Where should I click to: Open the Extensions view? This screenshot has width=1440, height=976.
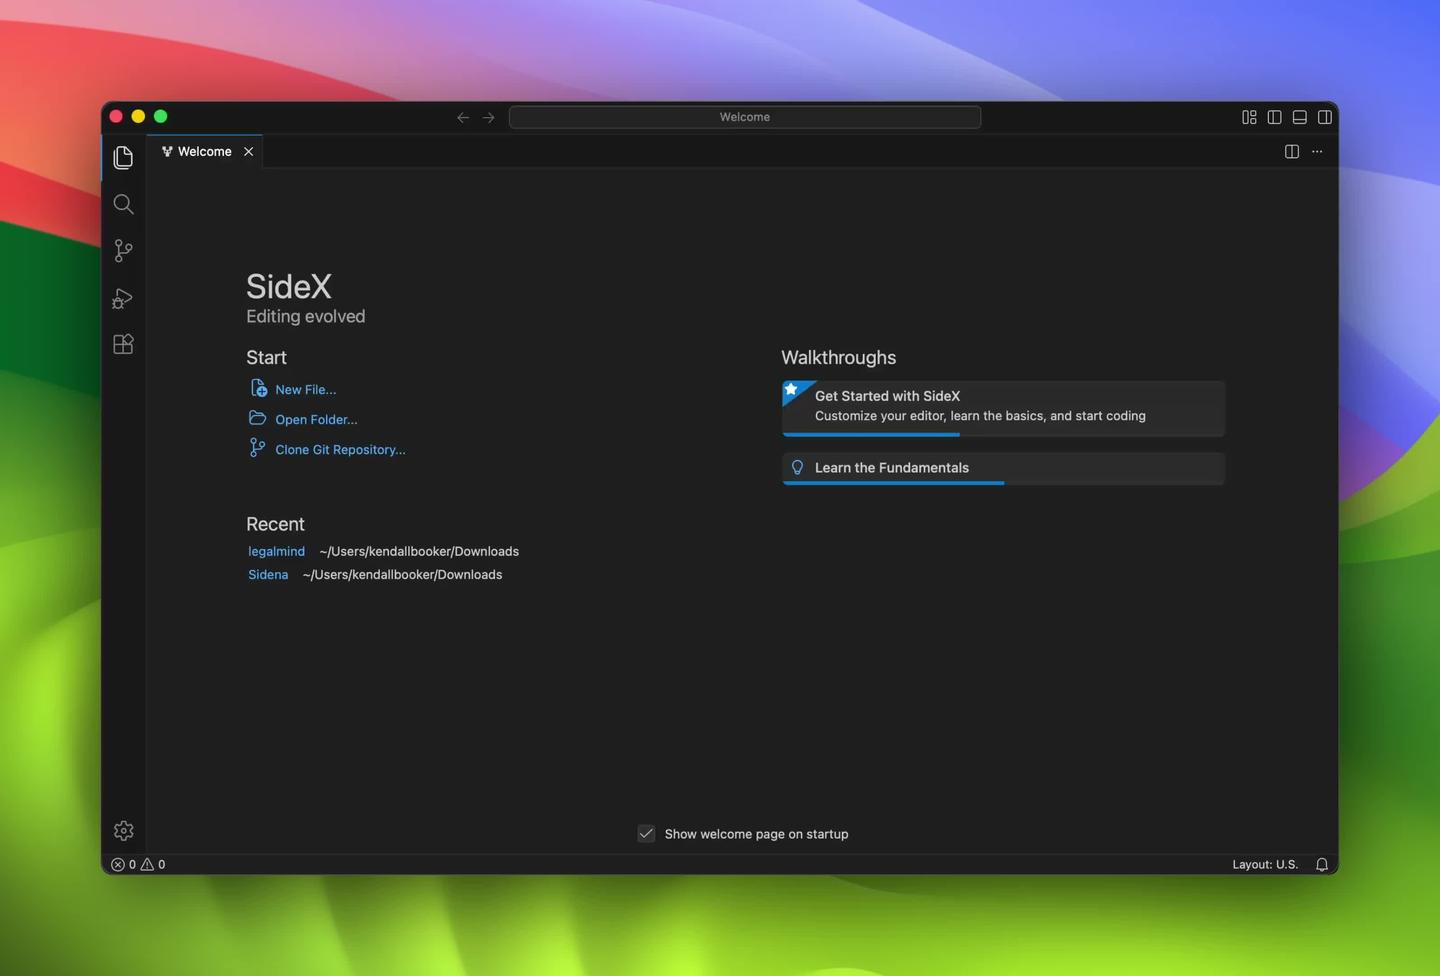click(x=123, y=344)
